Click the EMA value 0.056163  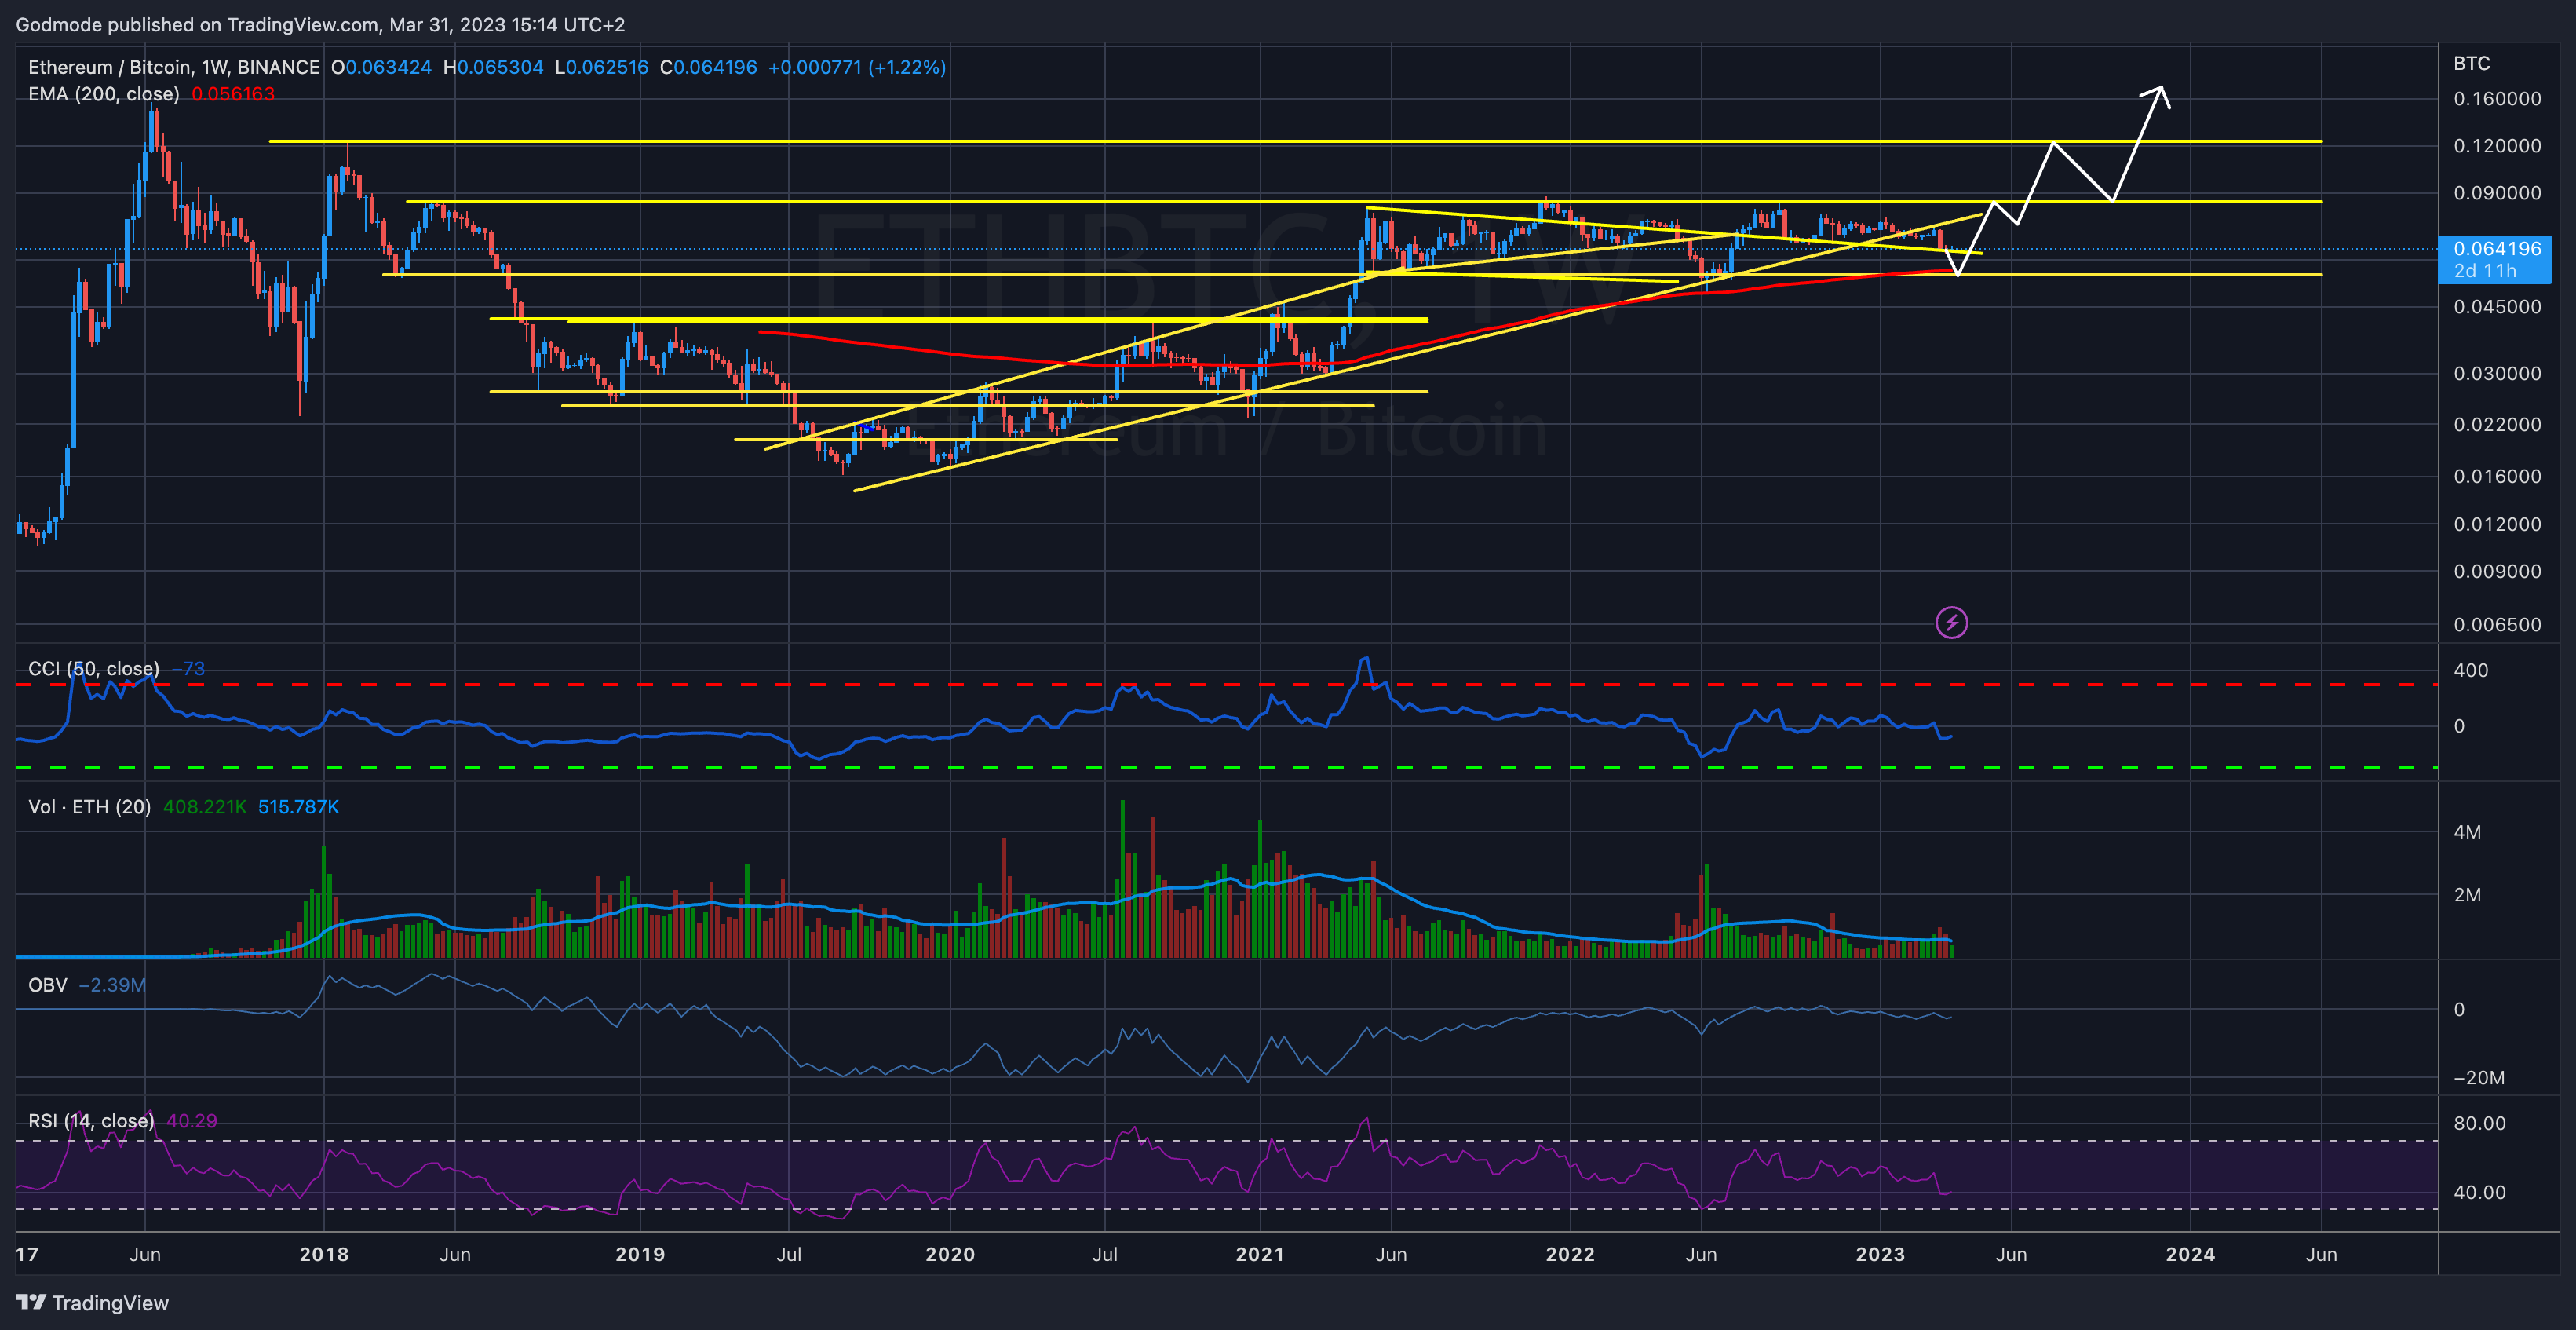(x=233, y=94)
